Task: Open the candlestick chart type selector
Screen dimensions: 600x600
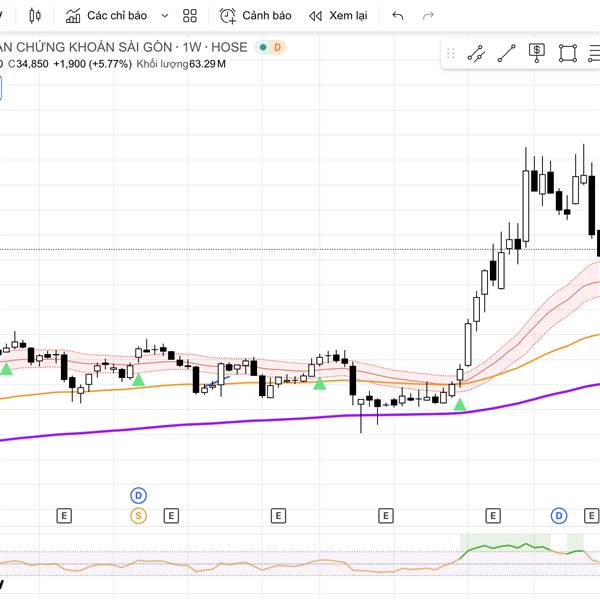Action: (x=36, y=16)
